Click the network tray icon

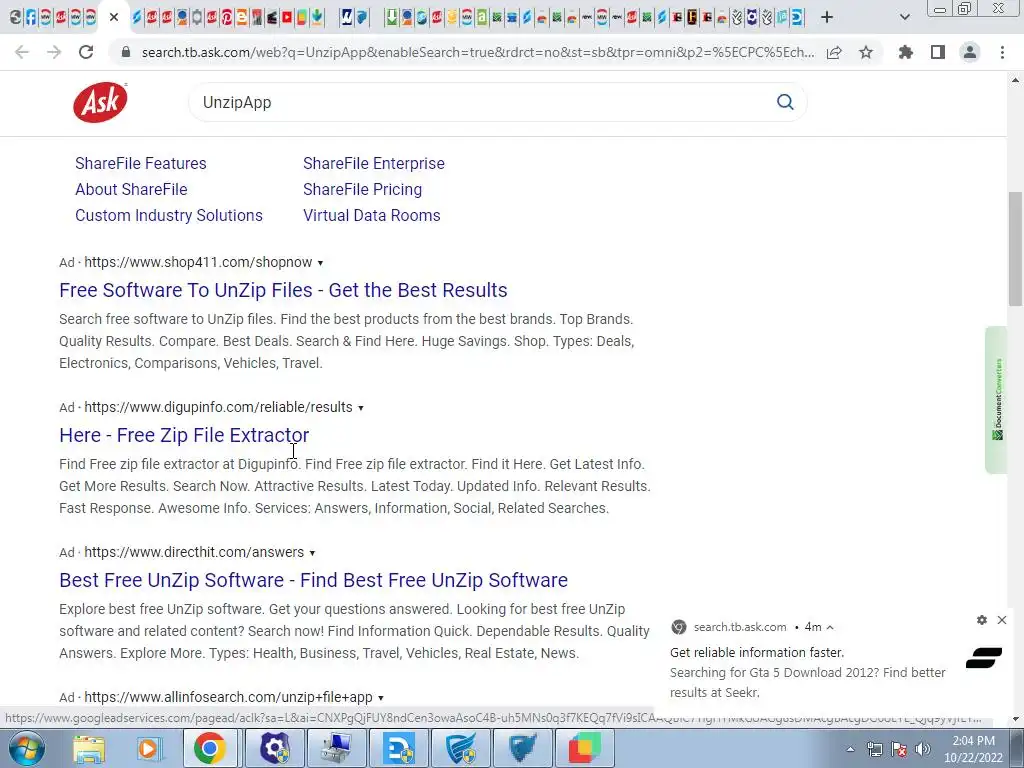874,749
